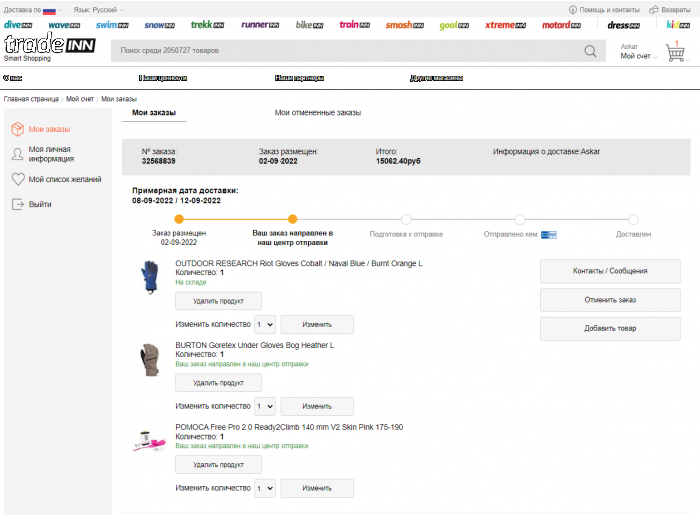Remove the Burton Goretex gloves product
Viewport: 700px width, 515px height.
click(218, 383)
